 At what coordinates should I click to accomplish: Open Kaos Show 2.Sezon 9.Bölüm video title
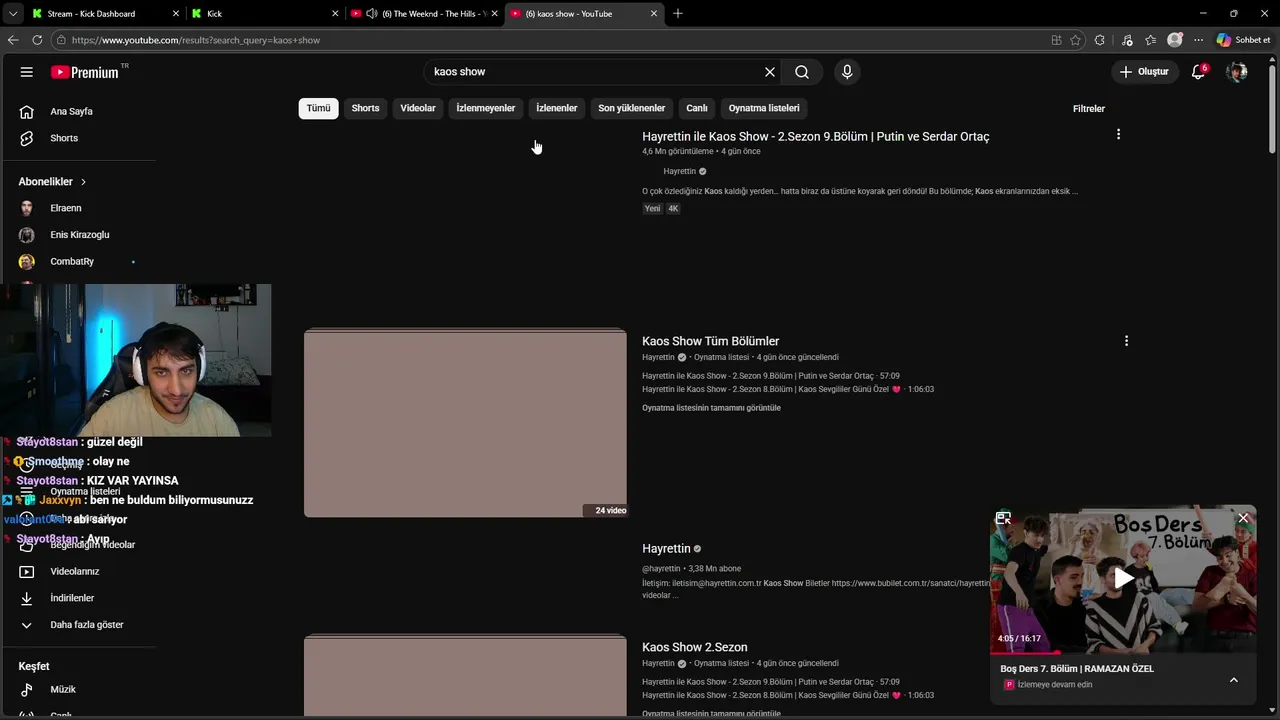815,137
